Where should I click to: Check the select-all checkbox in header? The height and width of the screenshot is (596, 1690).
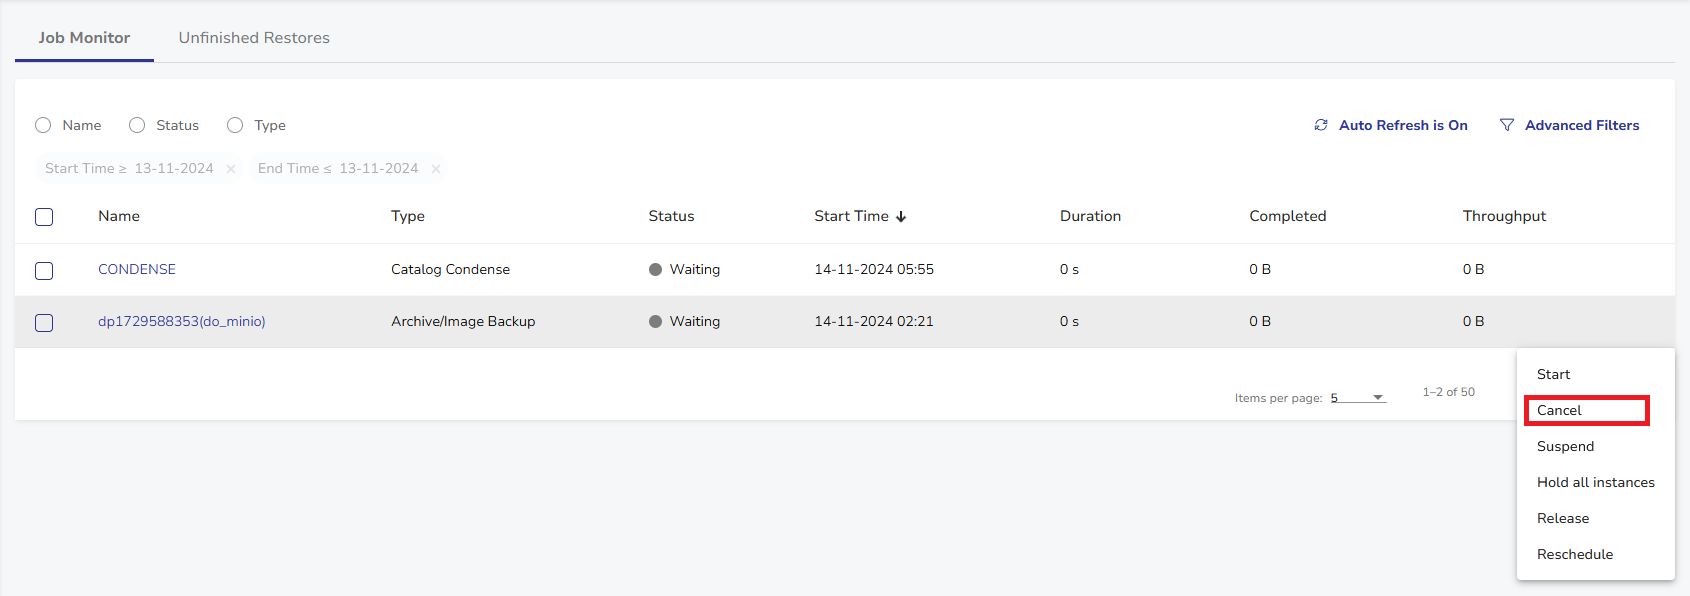click(x=44, y=217)
